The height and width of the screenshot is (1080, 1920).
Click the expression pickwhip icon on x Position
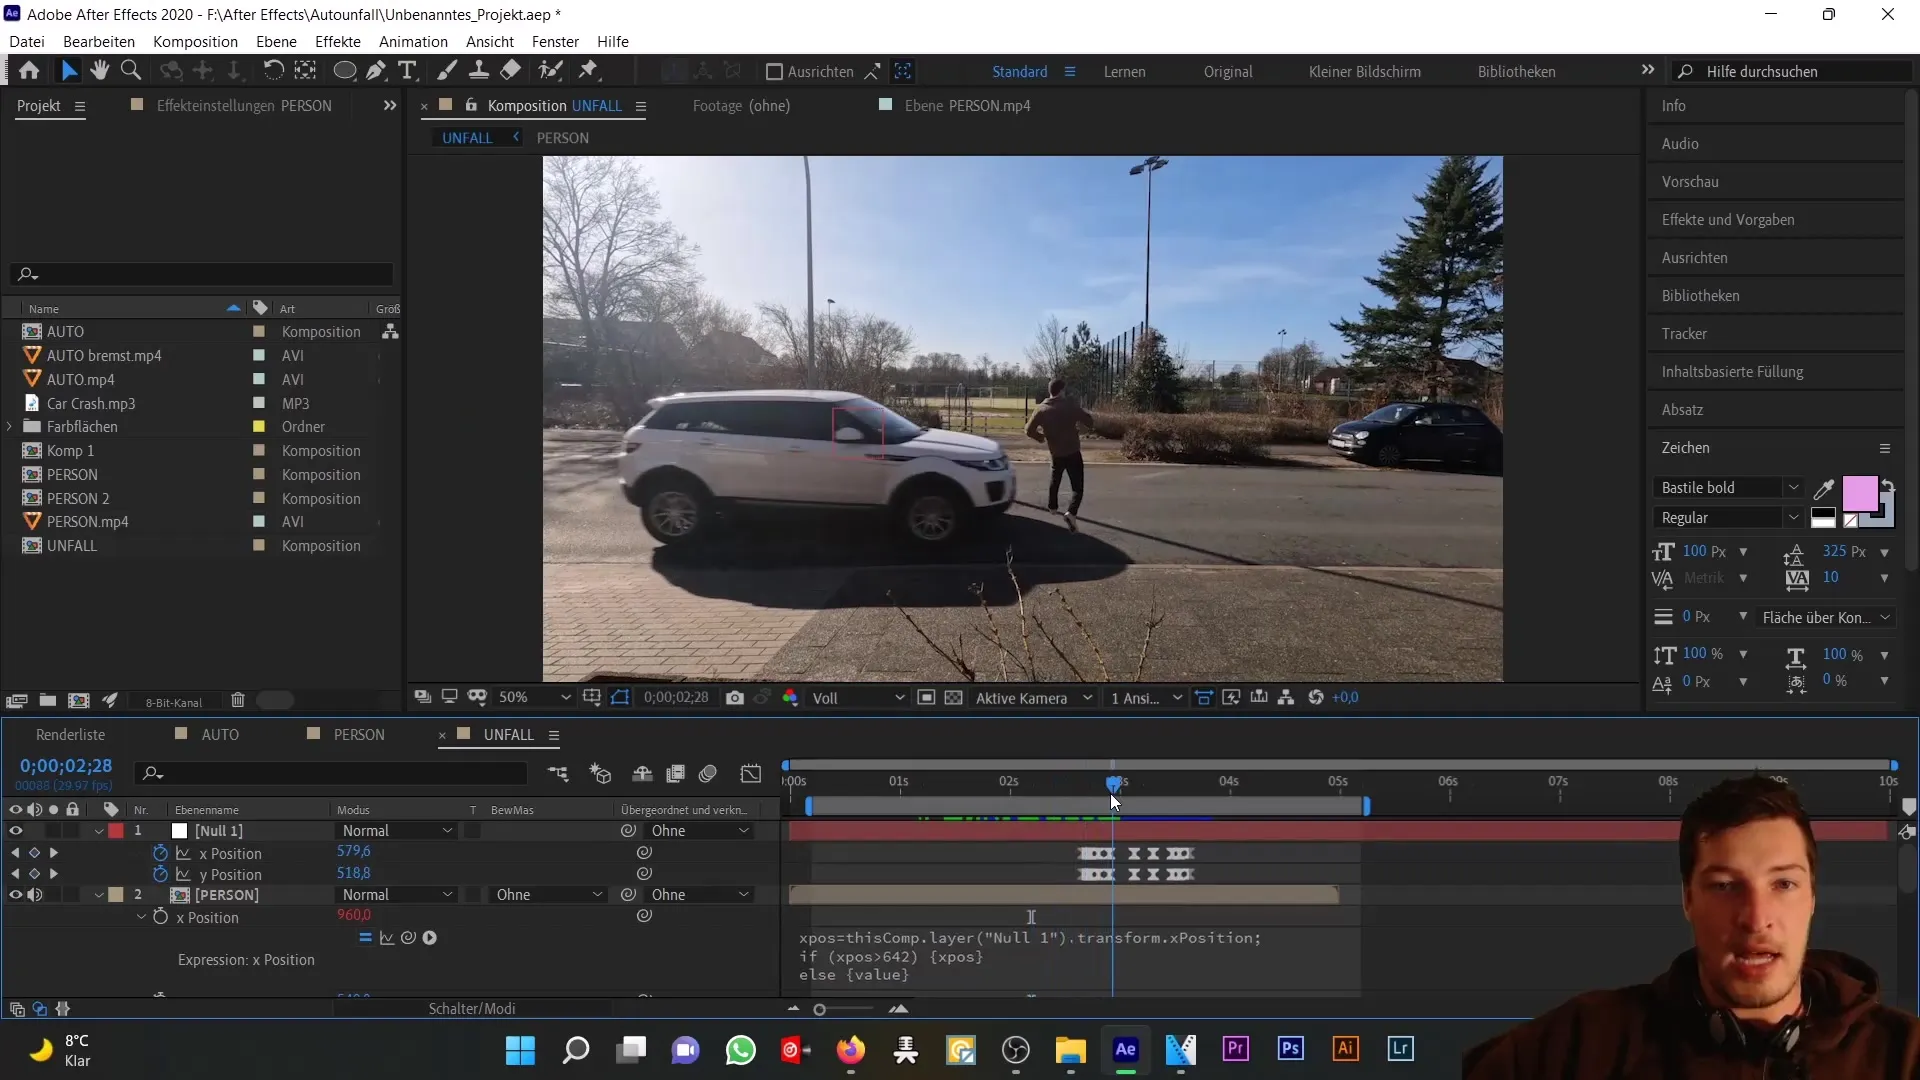tap(409, 938)
